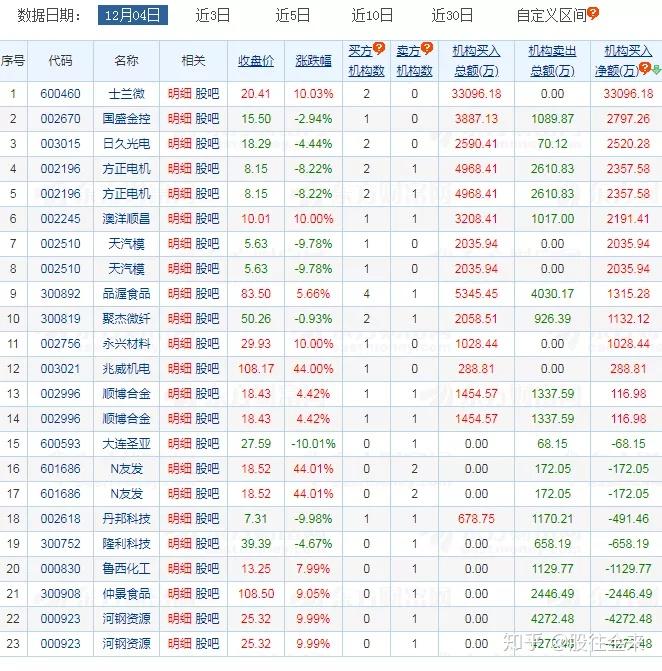Click stock code 000830

tap(60, 569)
